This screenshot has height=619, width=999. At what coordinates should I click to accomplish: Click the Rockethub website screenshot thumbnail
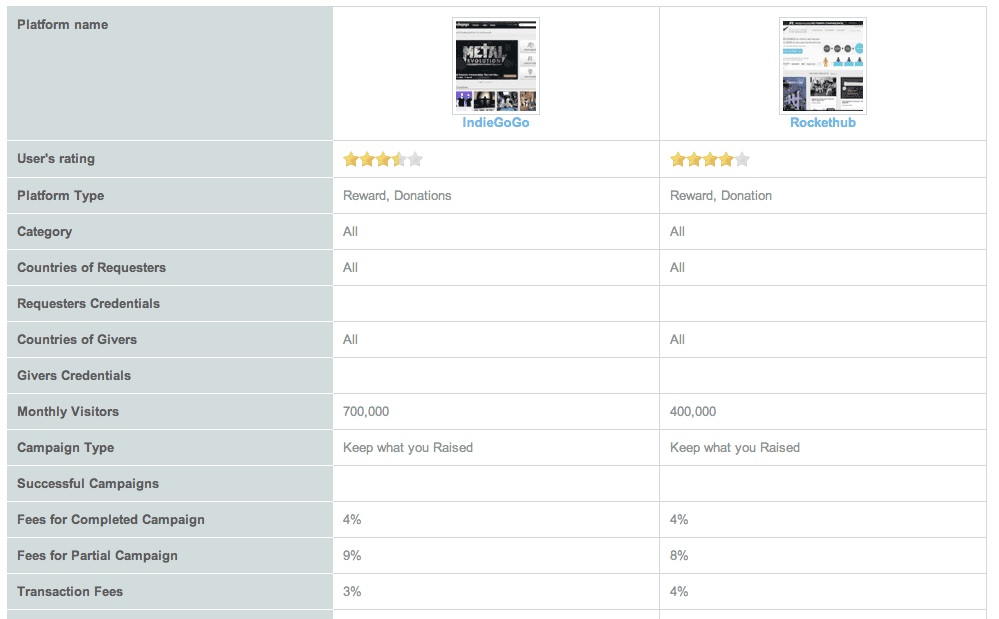[x=823, y=65]
